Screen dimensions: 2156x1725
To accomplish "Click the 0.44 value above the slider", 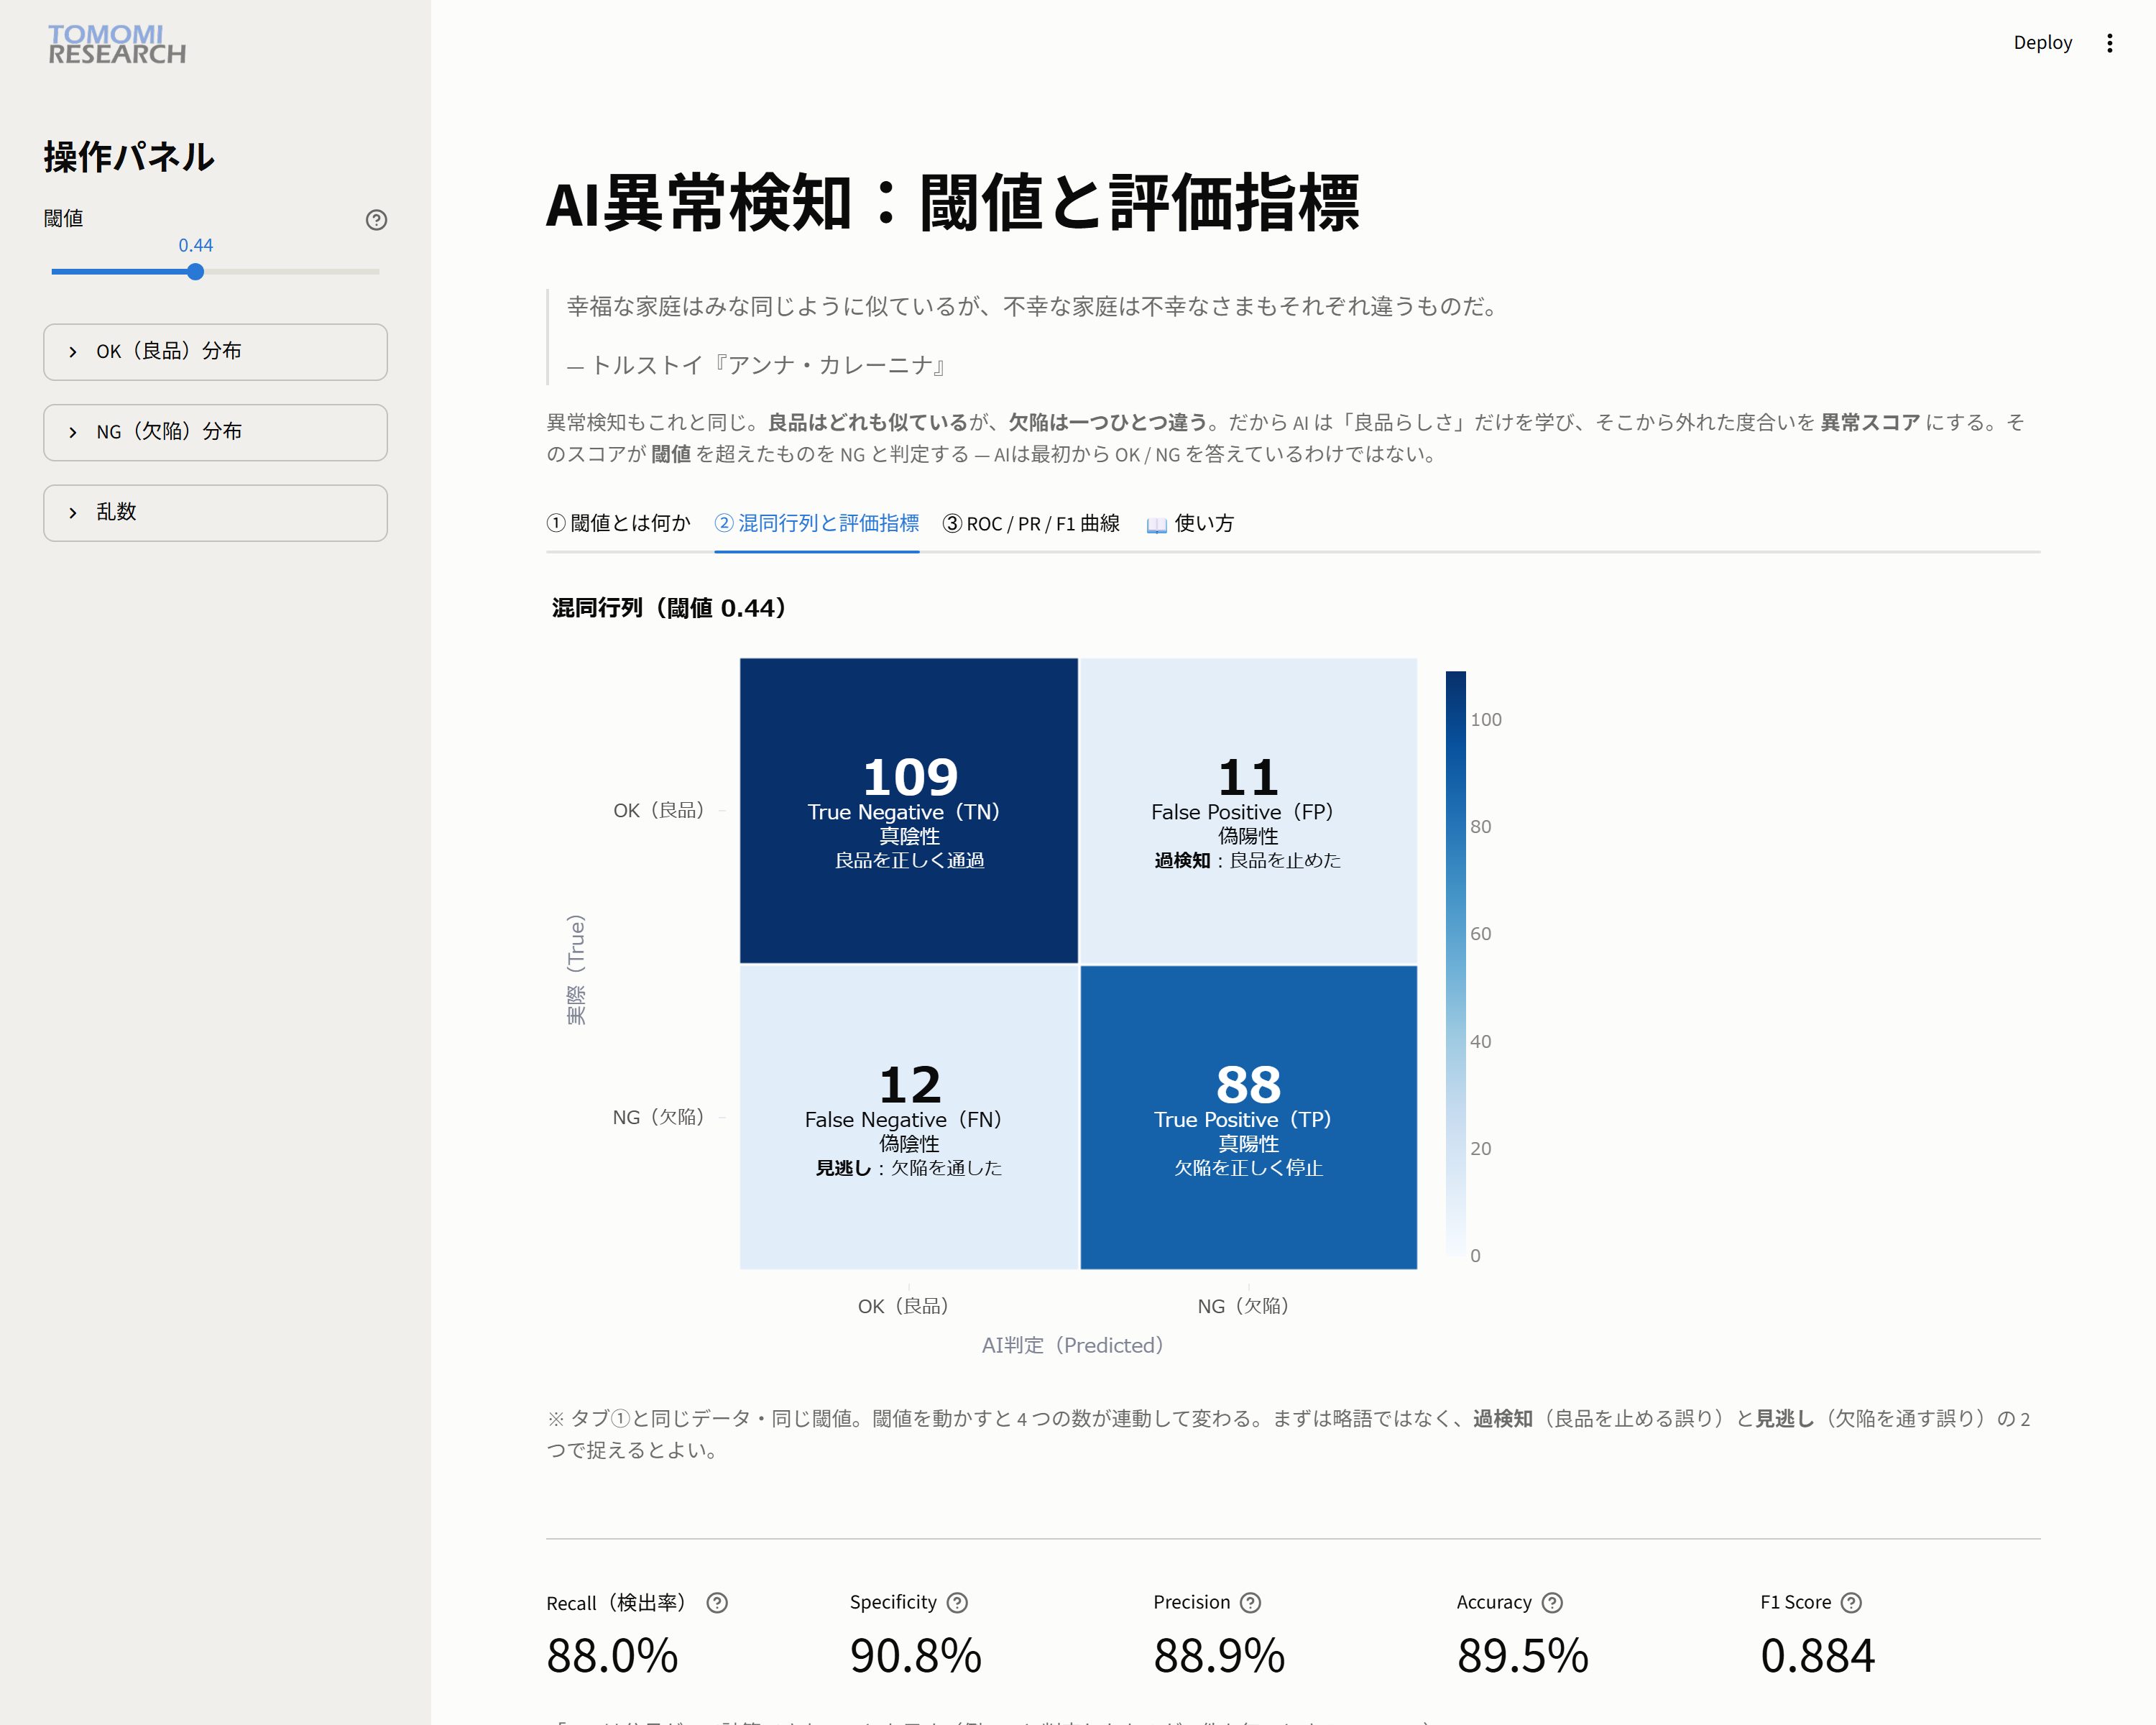I will pyautogui.click(x=196, y=245).
